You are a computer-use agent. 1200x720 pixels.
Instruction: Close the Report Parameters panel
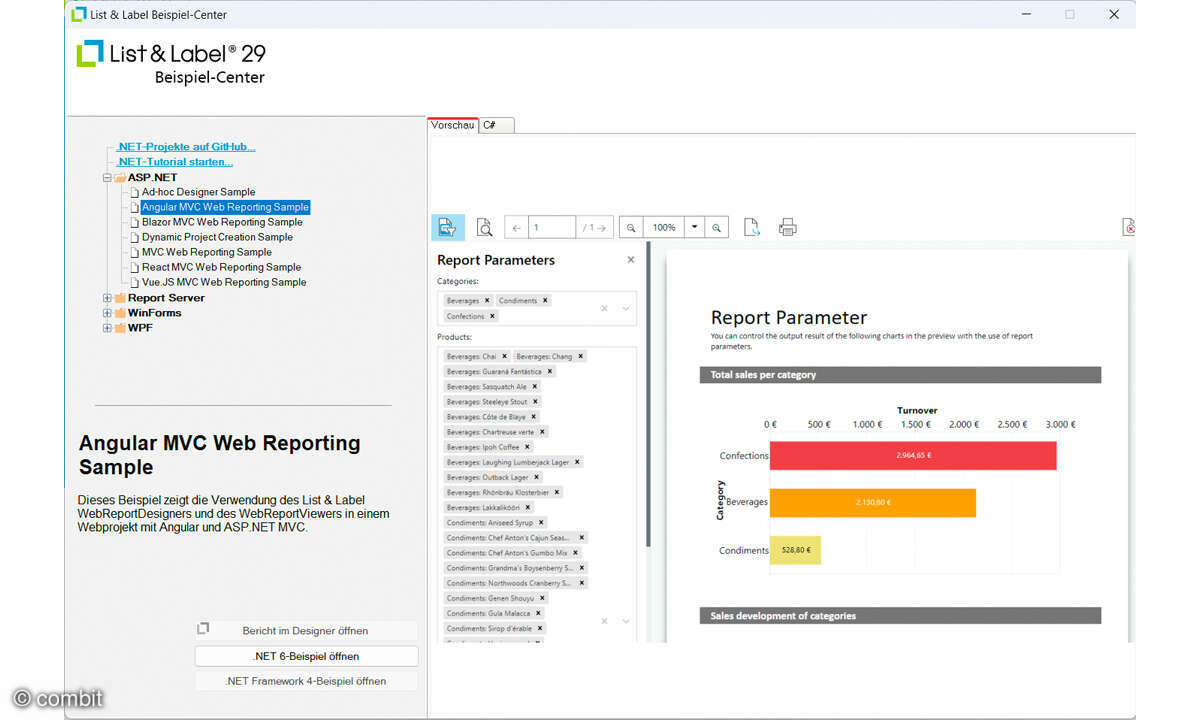[630, 259]
